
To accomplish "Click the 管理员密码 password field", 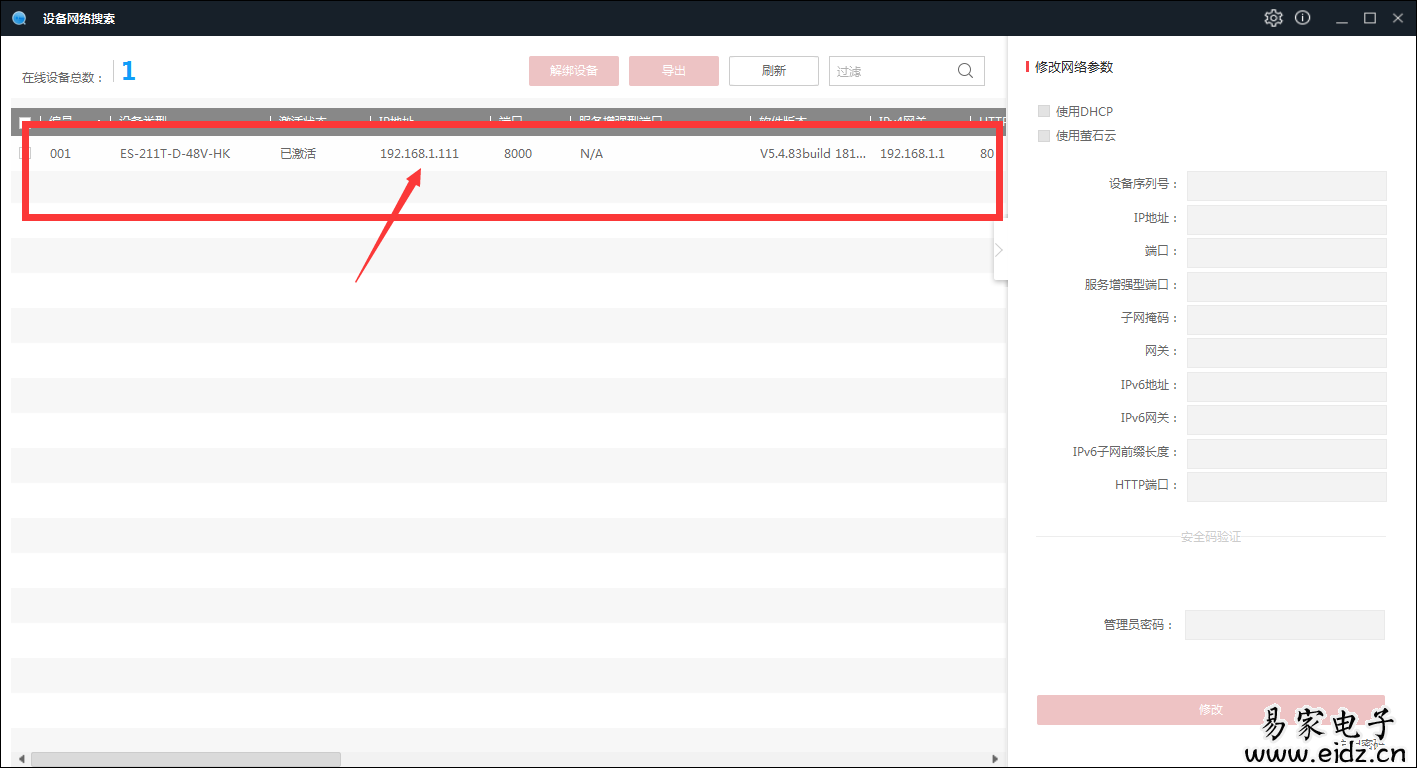I will click(1285, 625).
